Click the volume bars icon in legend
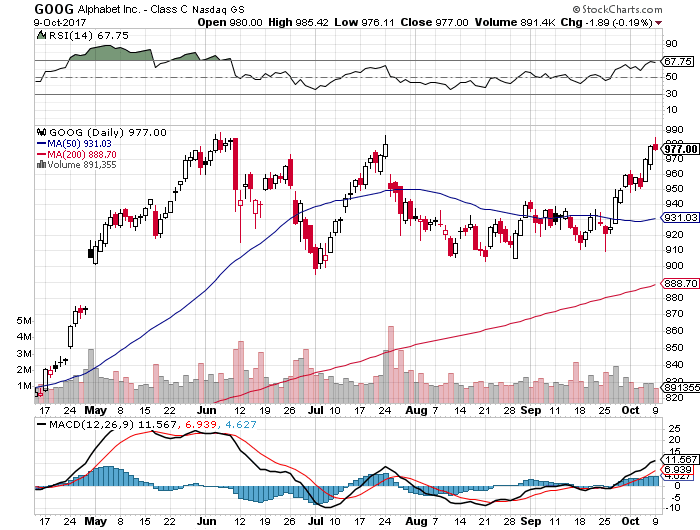This screenshot has height=530, width=700. (x=42, y=164)
